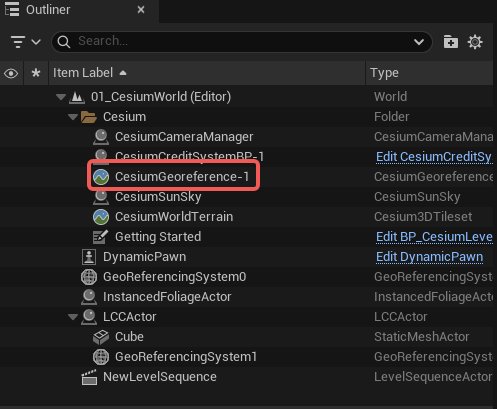Select CesiumCreditSystemBP-1 label

pyautogui.click(x=189, y=156)
